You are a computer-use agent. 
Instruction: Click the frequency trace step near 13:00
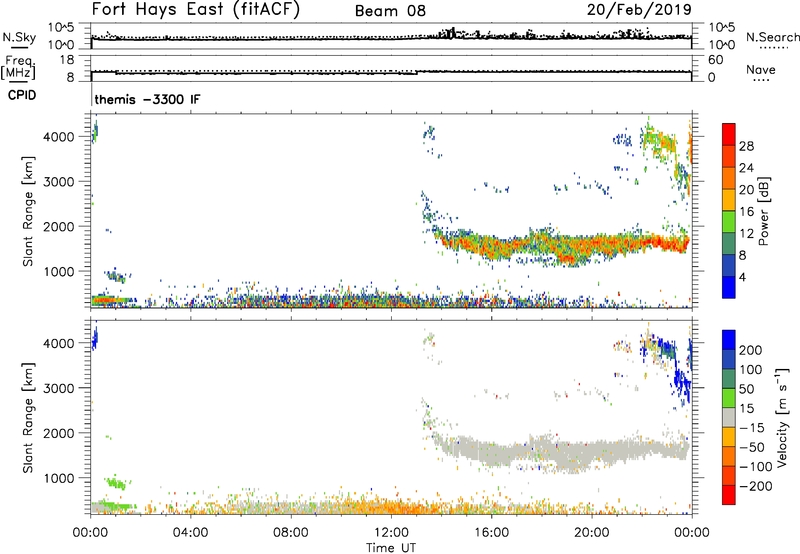[x=417, y=72]
